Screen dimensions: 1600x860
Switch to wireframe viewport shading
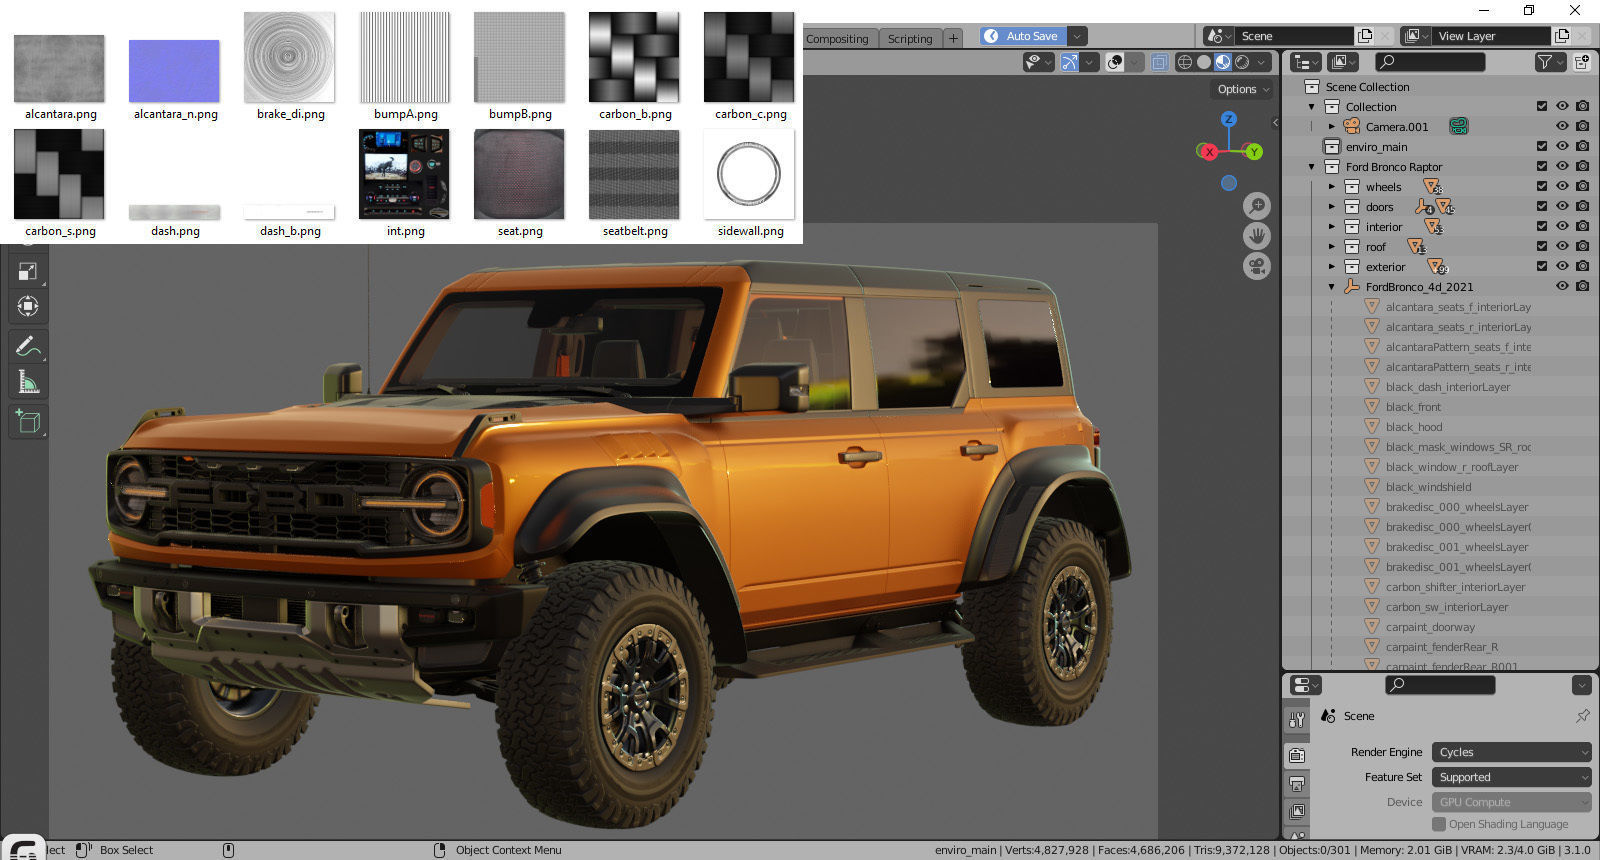click(1185, 62)
